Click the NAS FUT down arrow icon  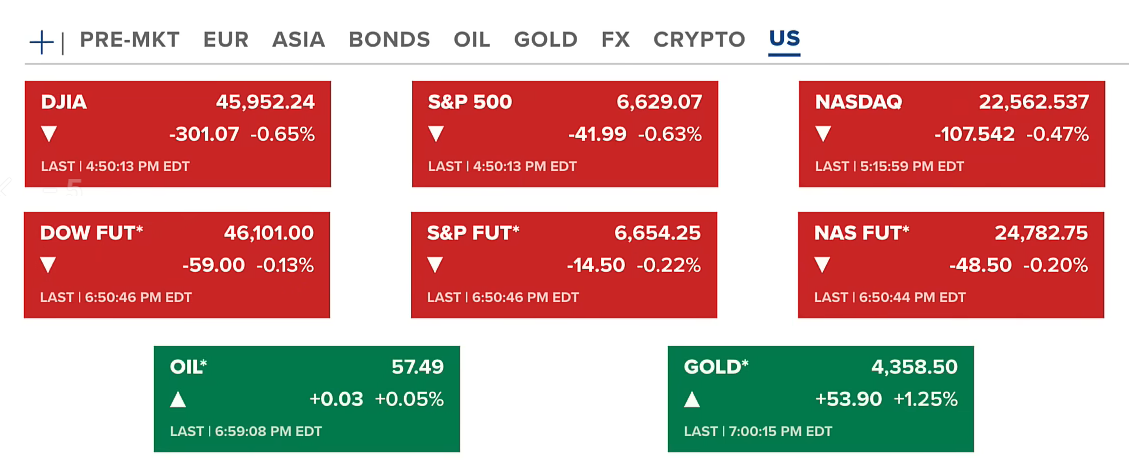point(823,265)
